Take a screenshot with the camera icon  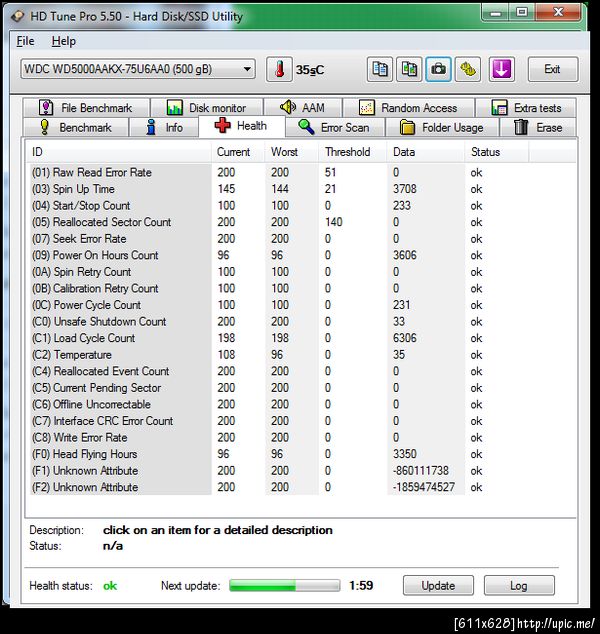tap(438, 70)
